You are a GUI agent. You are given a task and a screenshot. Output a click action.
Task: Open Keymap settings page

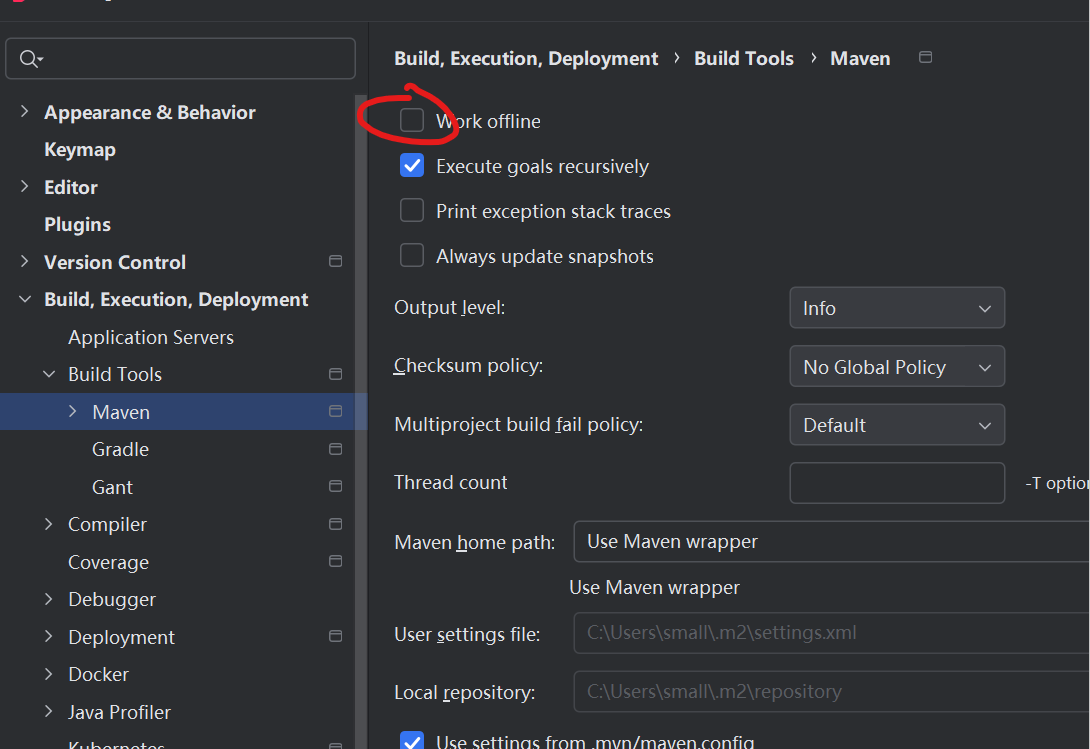[x=80, y=150]
